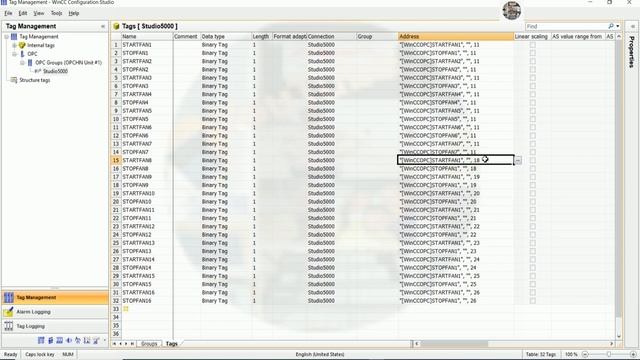Toggle linear scaling for STARTFAN15
640x360 pixels.
(533, 276)
